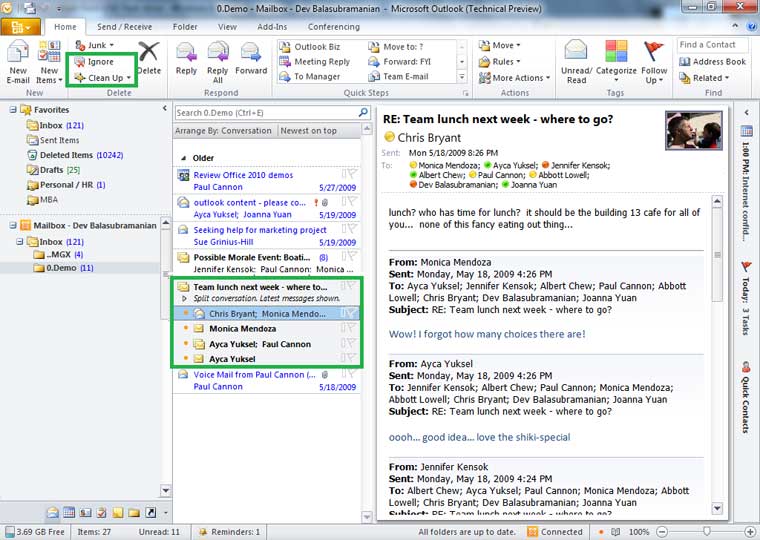This screenshot has height=540, width=760.
Task: Collapse the Mailbox - Dev Balasubramanian tree
Action: coord(13,225)
